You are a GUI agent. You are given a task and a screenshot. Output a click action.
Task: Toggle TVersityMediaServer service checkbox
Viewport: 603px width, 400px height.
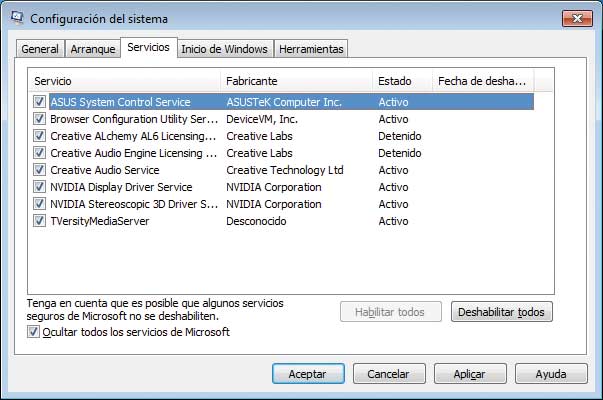click(x=39, y=221)
